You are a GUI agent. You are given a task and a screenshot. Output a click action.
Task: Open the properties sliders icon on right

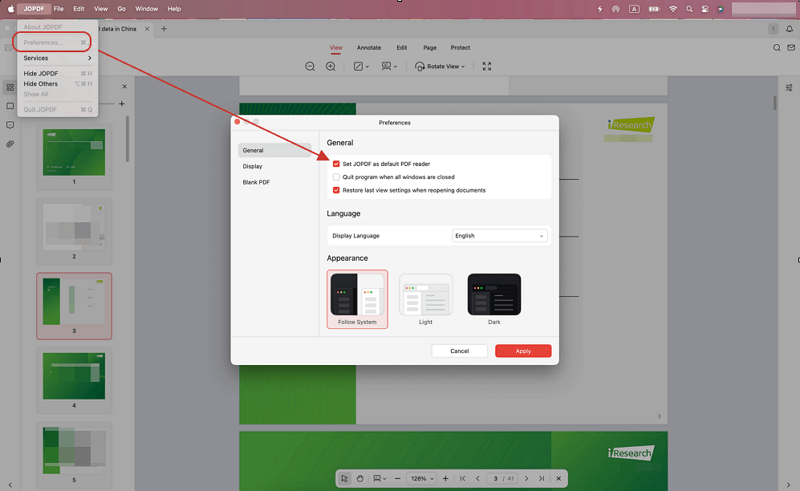point(789,88)
